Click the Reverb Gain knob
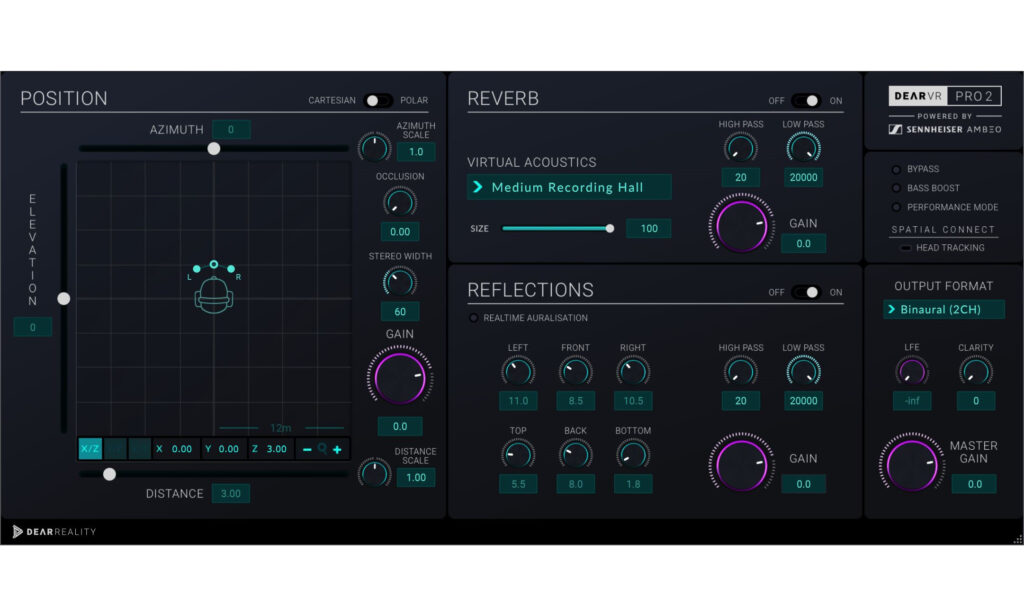Screen dimensions: 1024x614 (741, 225)
